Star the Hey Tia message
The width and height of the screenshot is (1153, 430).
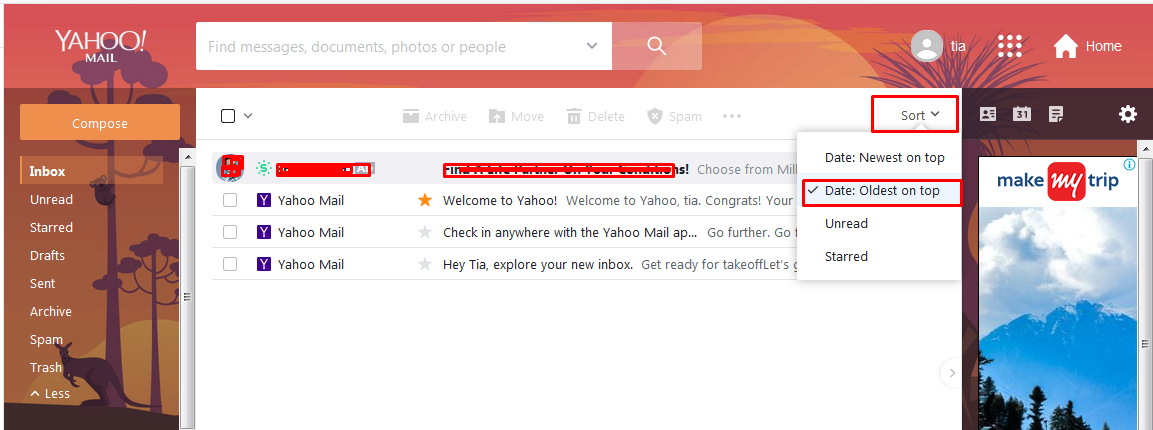pos(424,264)
